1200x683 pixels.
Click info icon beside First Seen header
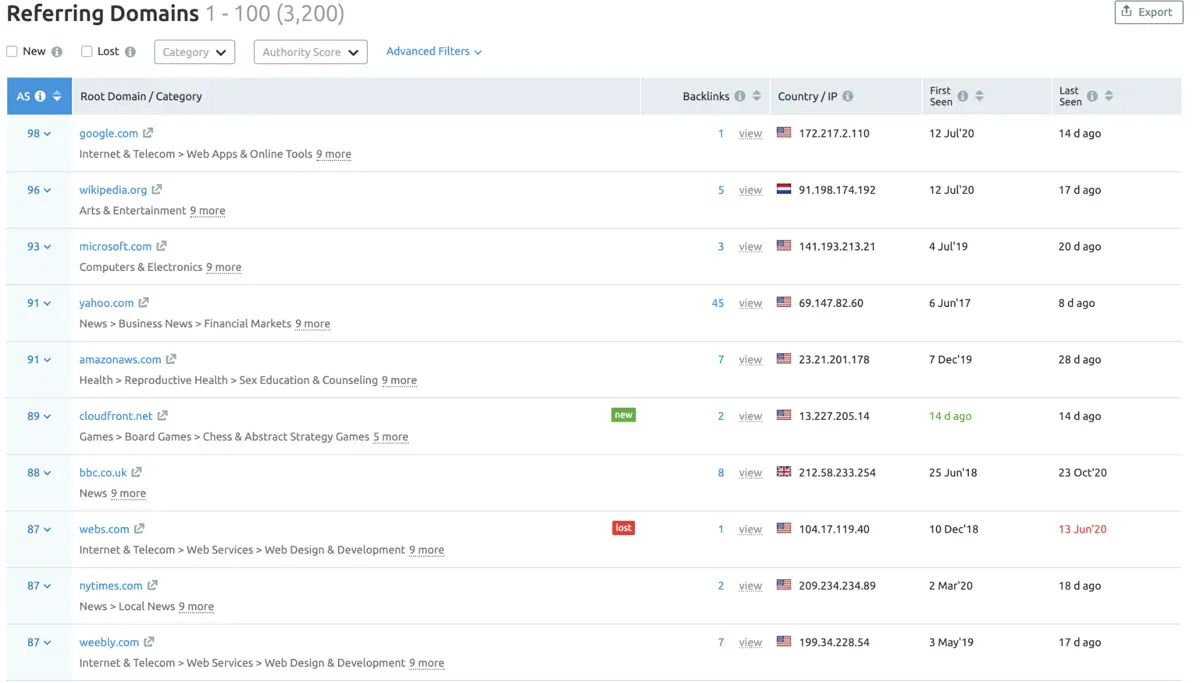(963, 96)
